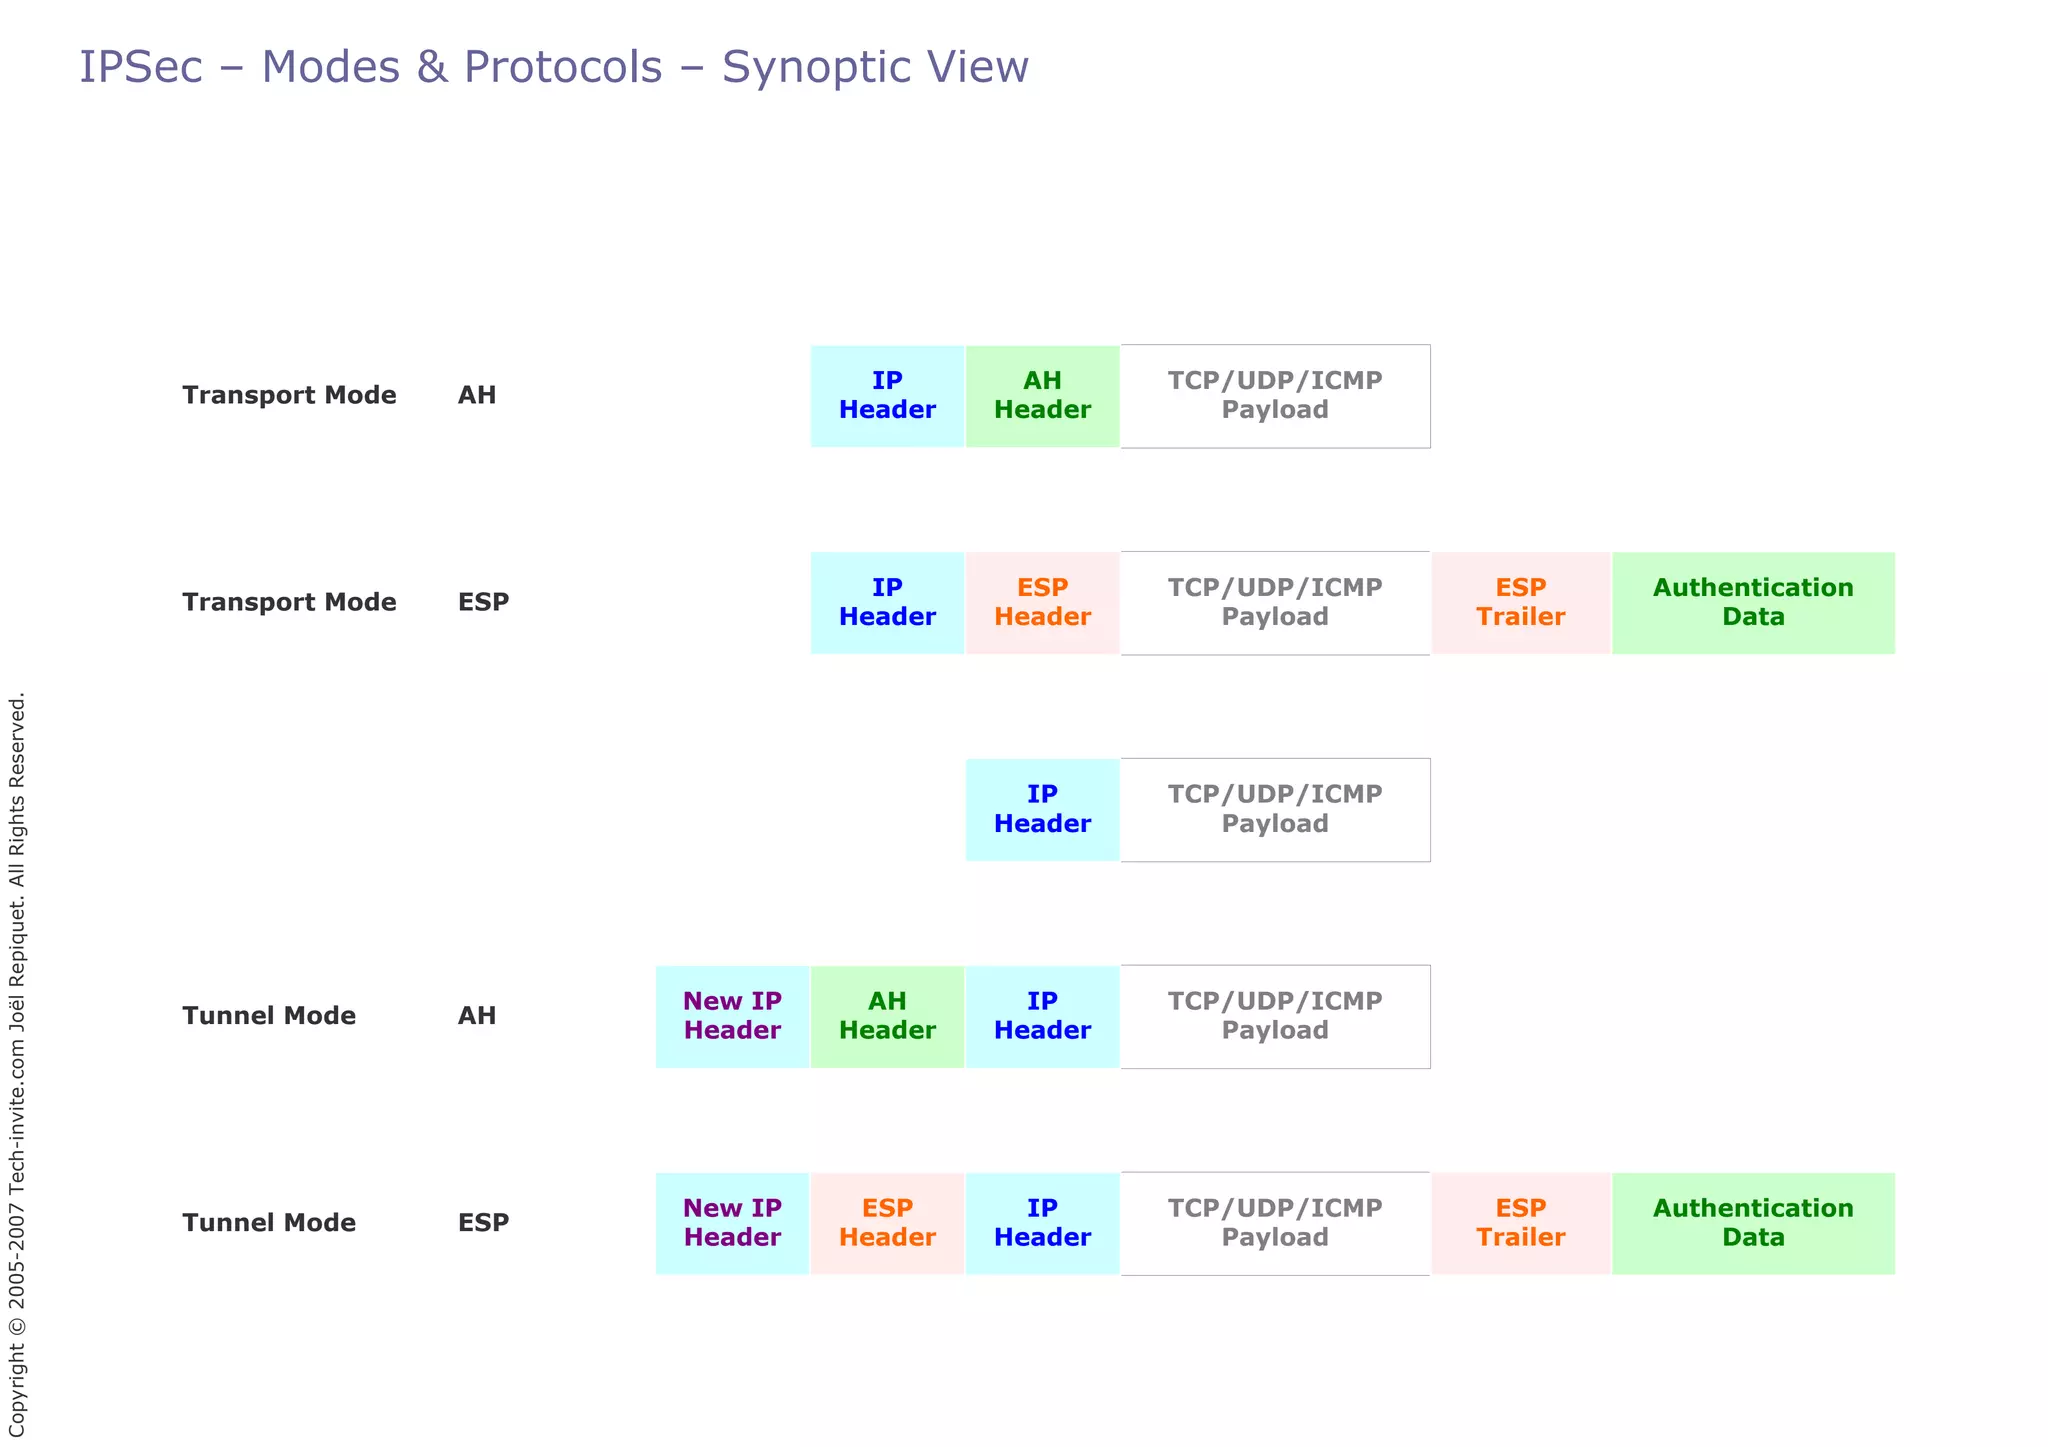Click the ESP Header box in Transport Mode row
This screenshot has width=2048, height=1447.
coord(1042,603)
